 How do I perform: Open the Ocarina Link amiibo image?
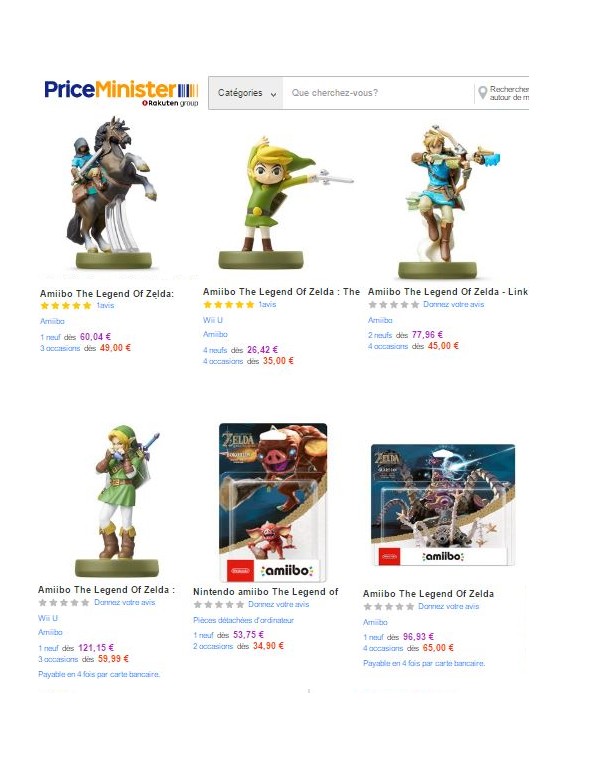(120, 501)
